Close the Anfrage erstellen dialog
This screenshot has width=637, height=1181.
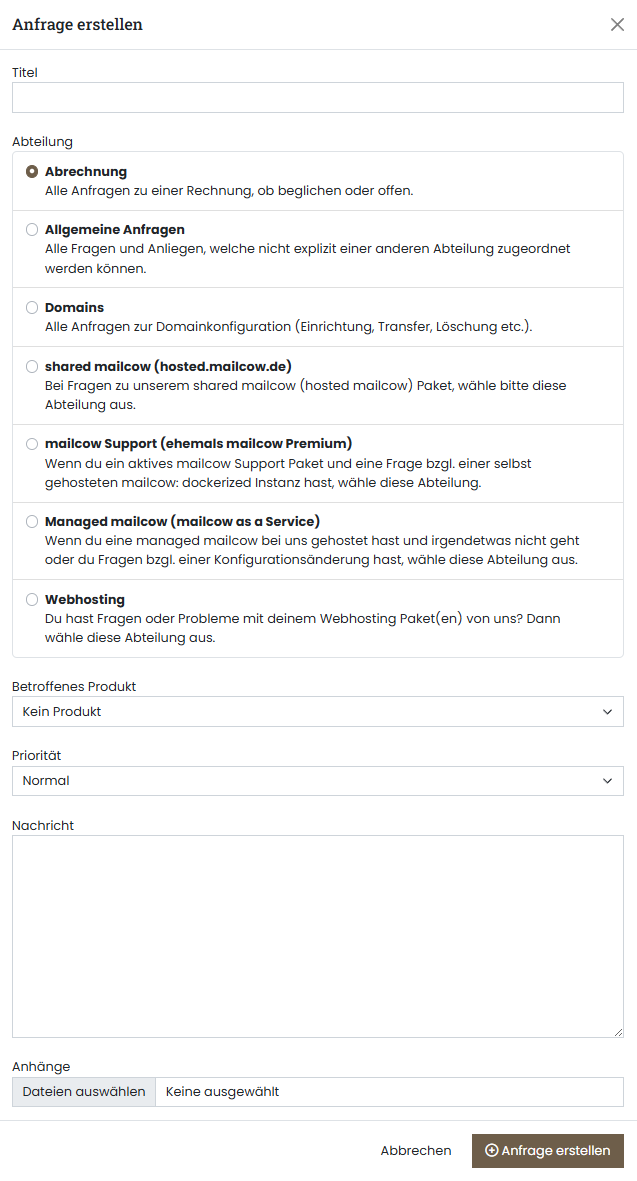[x=617, y=25]
